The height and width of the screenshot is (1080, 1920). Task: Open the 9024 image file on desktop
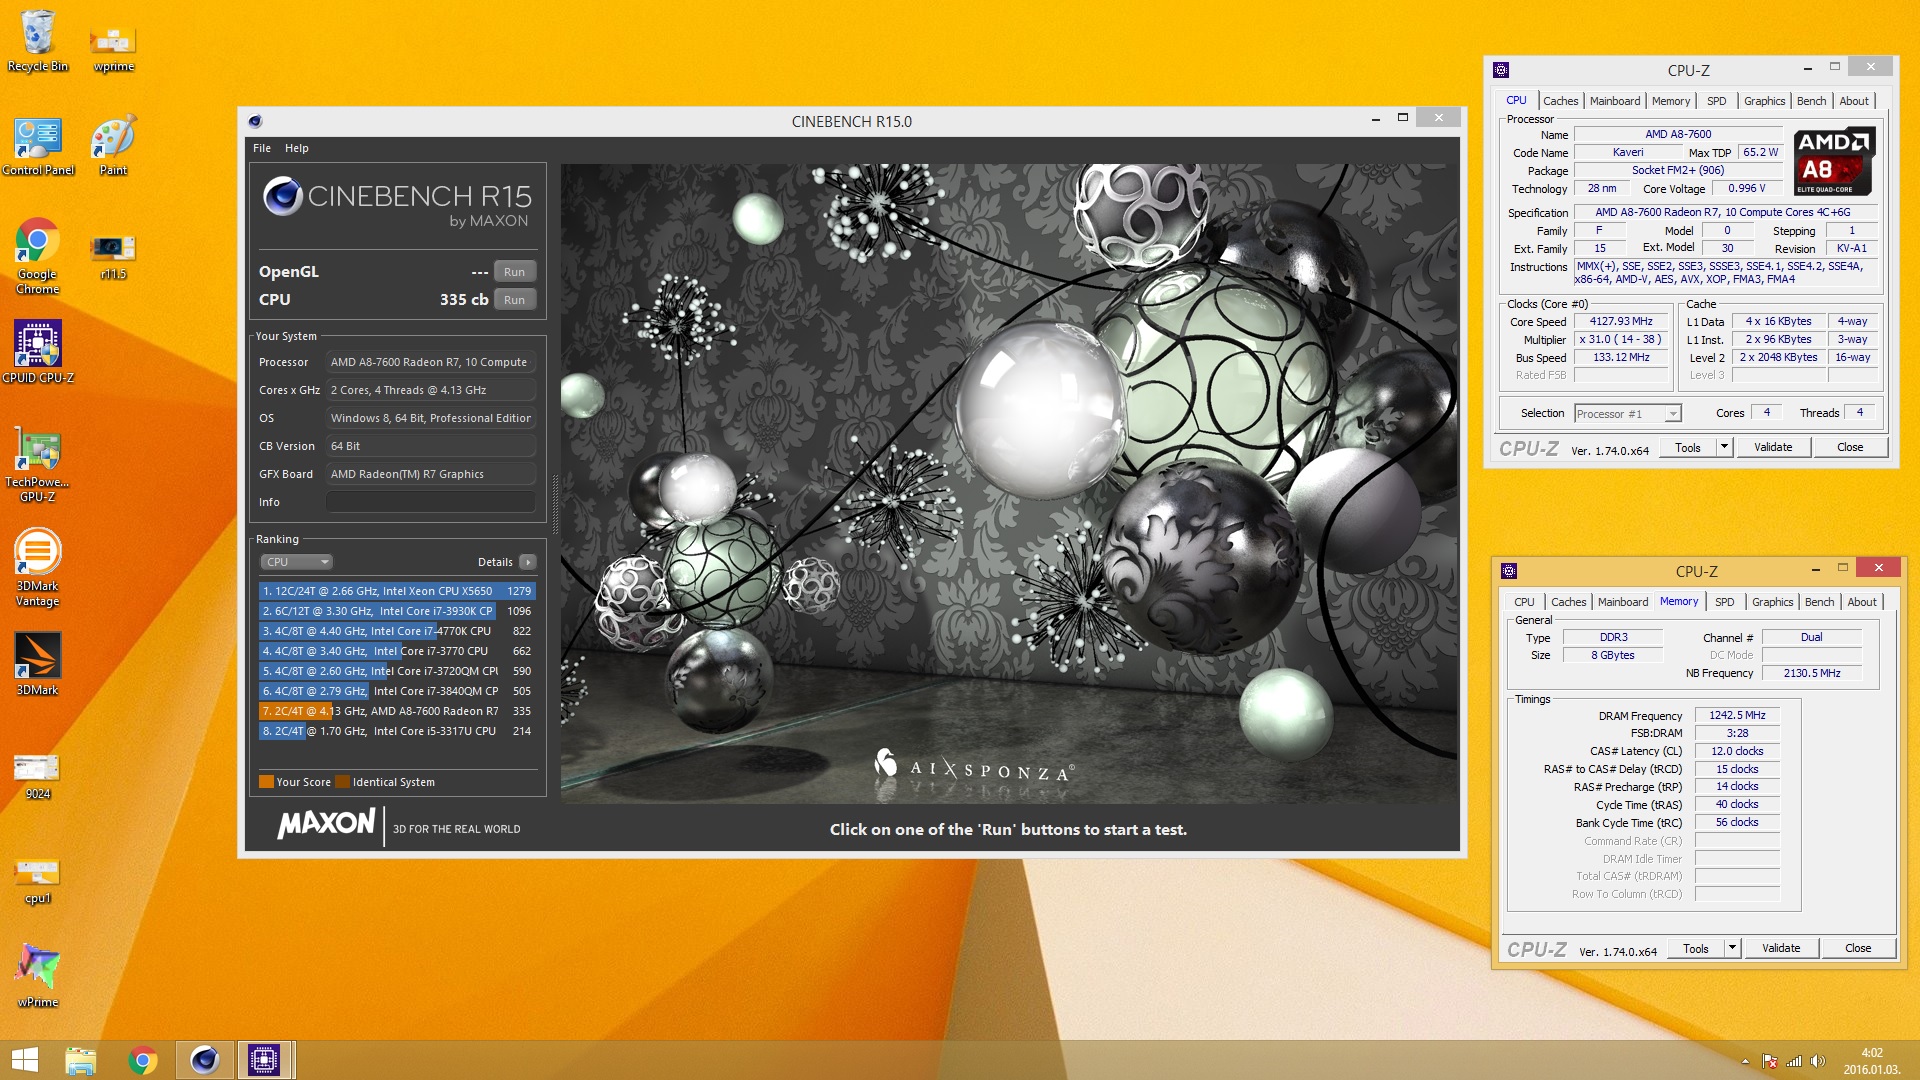[38, 777]
